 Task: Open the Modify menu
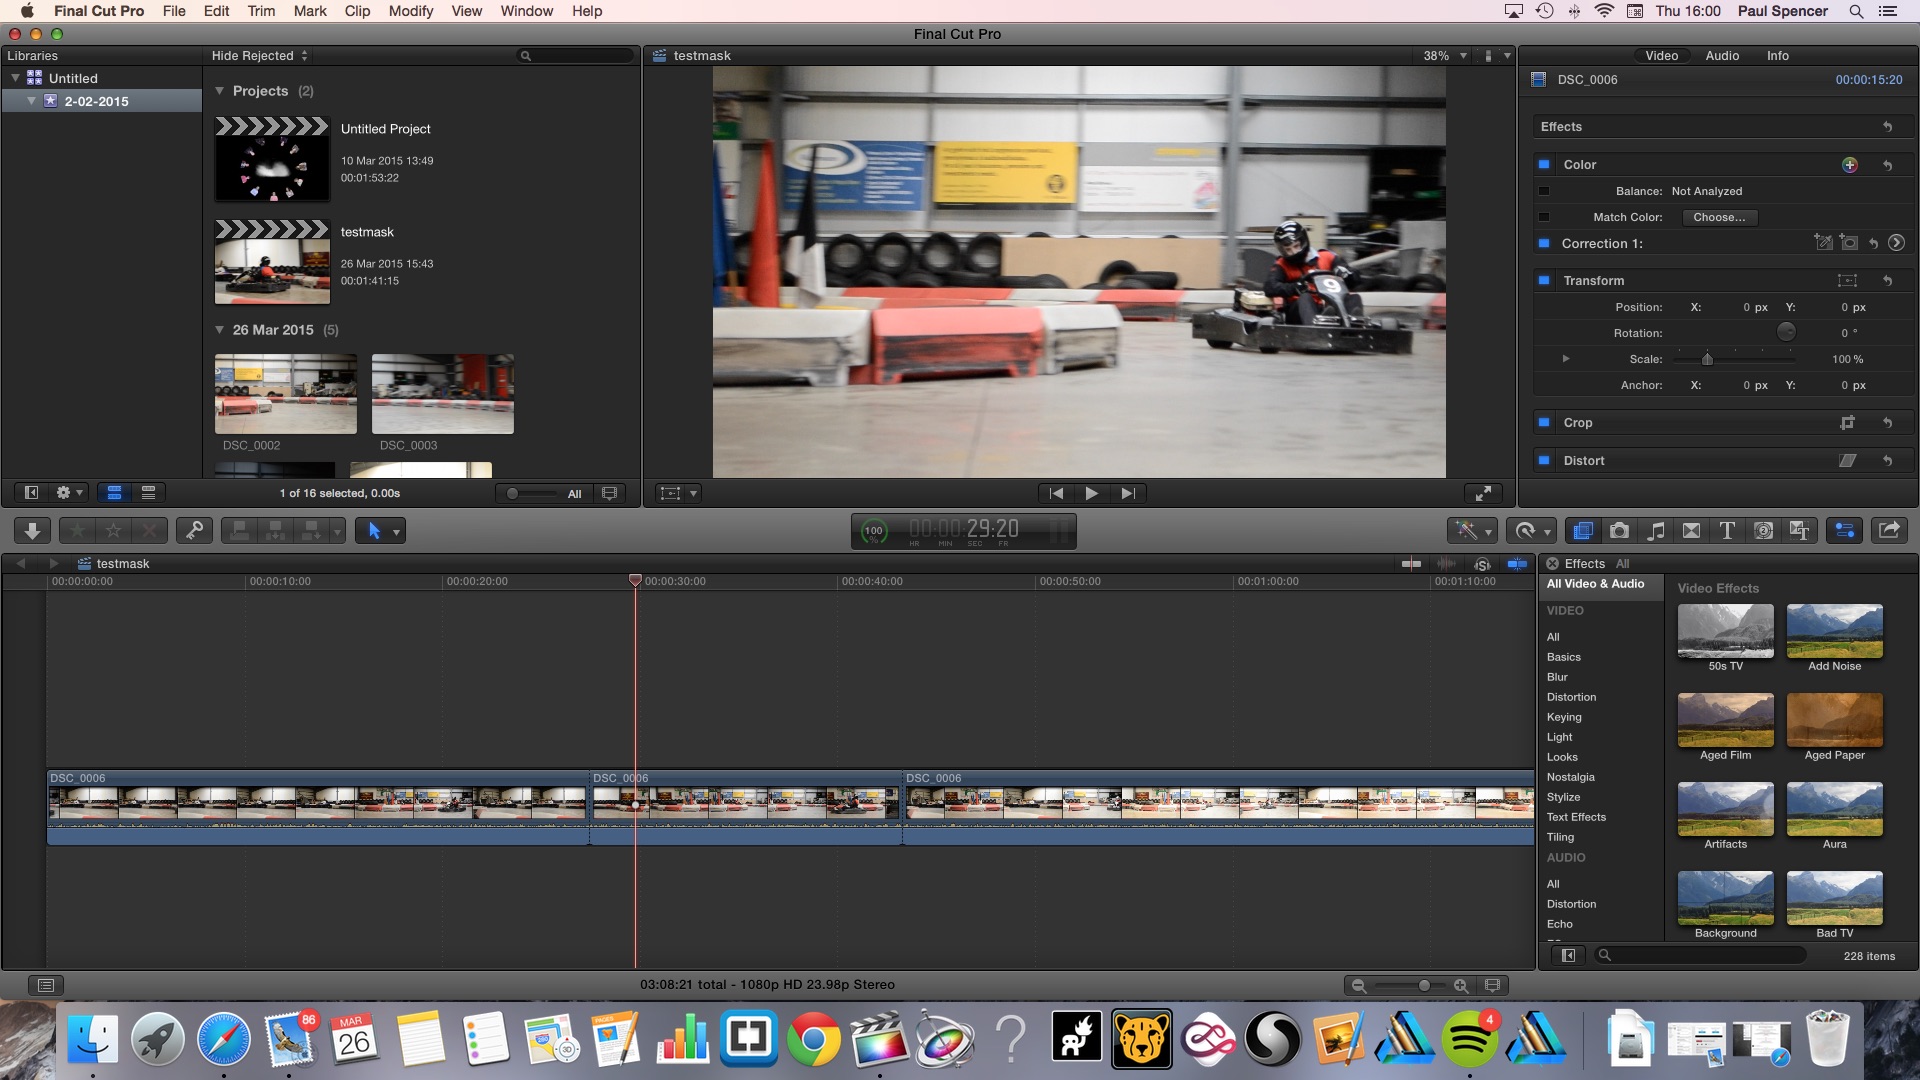pos(410,11)
